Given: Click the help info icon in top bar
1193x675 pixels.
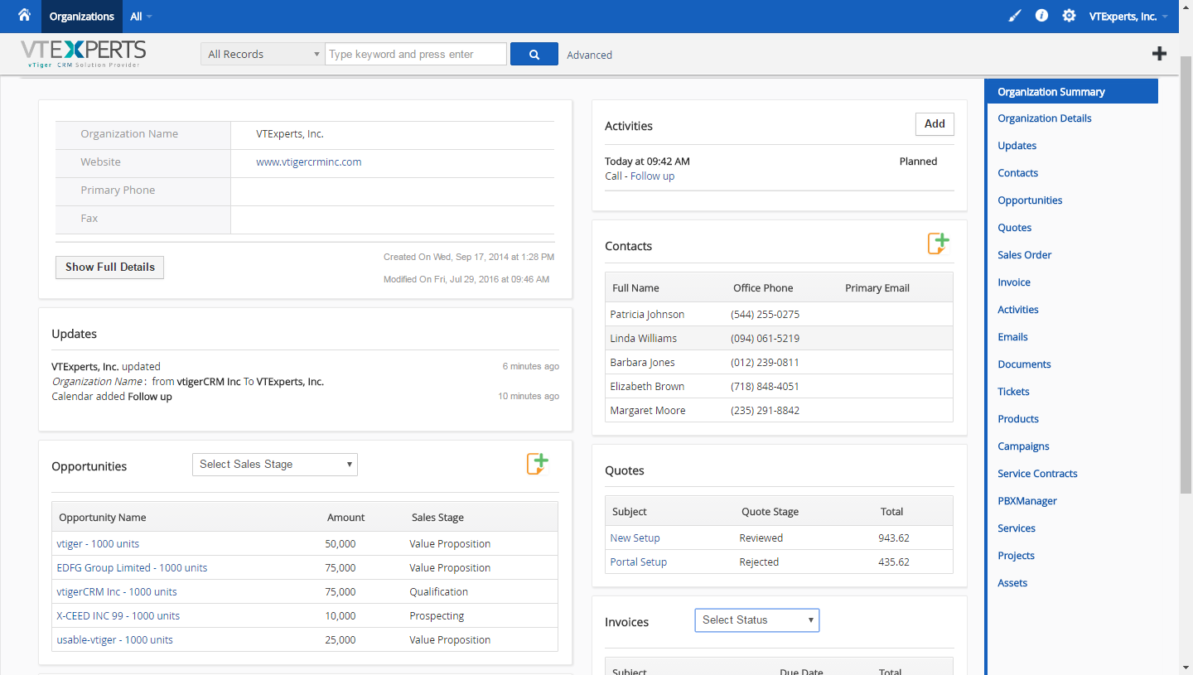Looking at the screenshot, I should point(1040,15).
